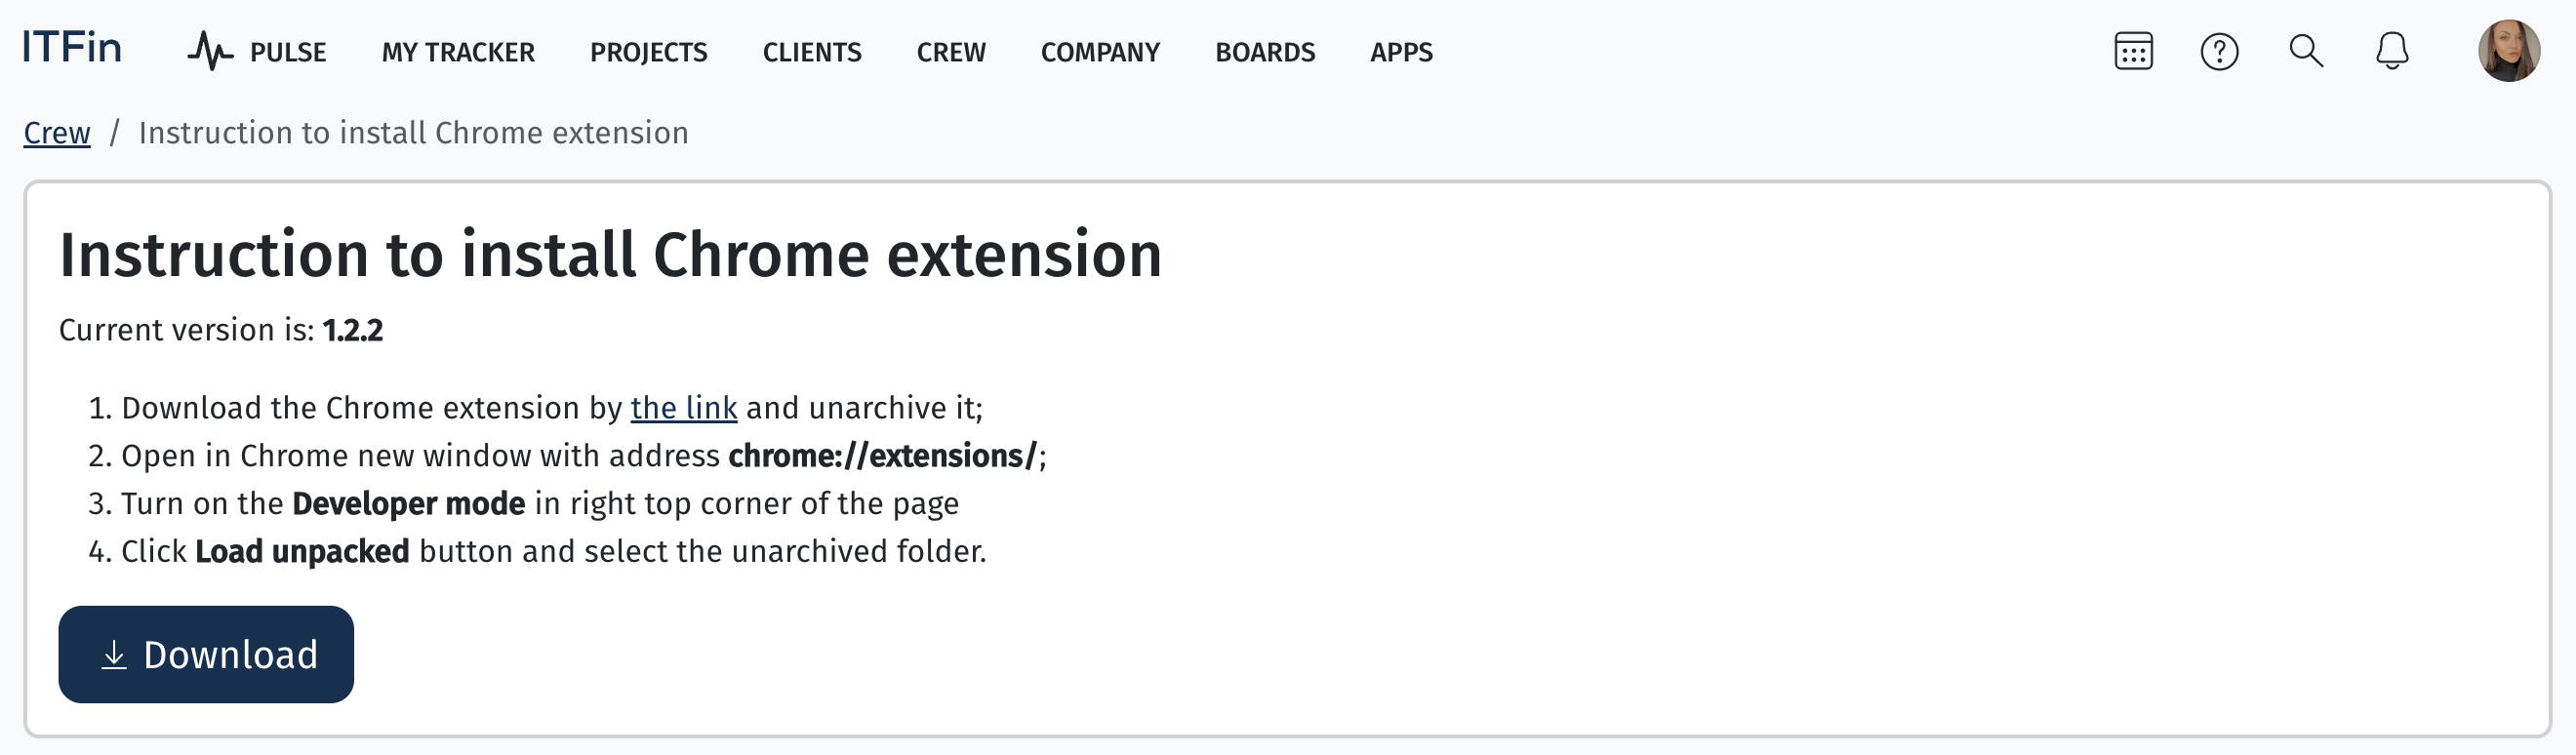Open the user profile avatar
The height and width of the screenshot is (755, 2576).
coord(2508,50)
